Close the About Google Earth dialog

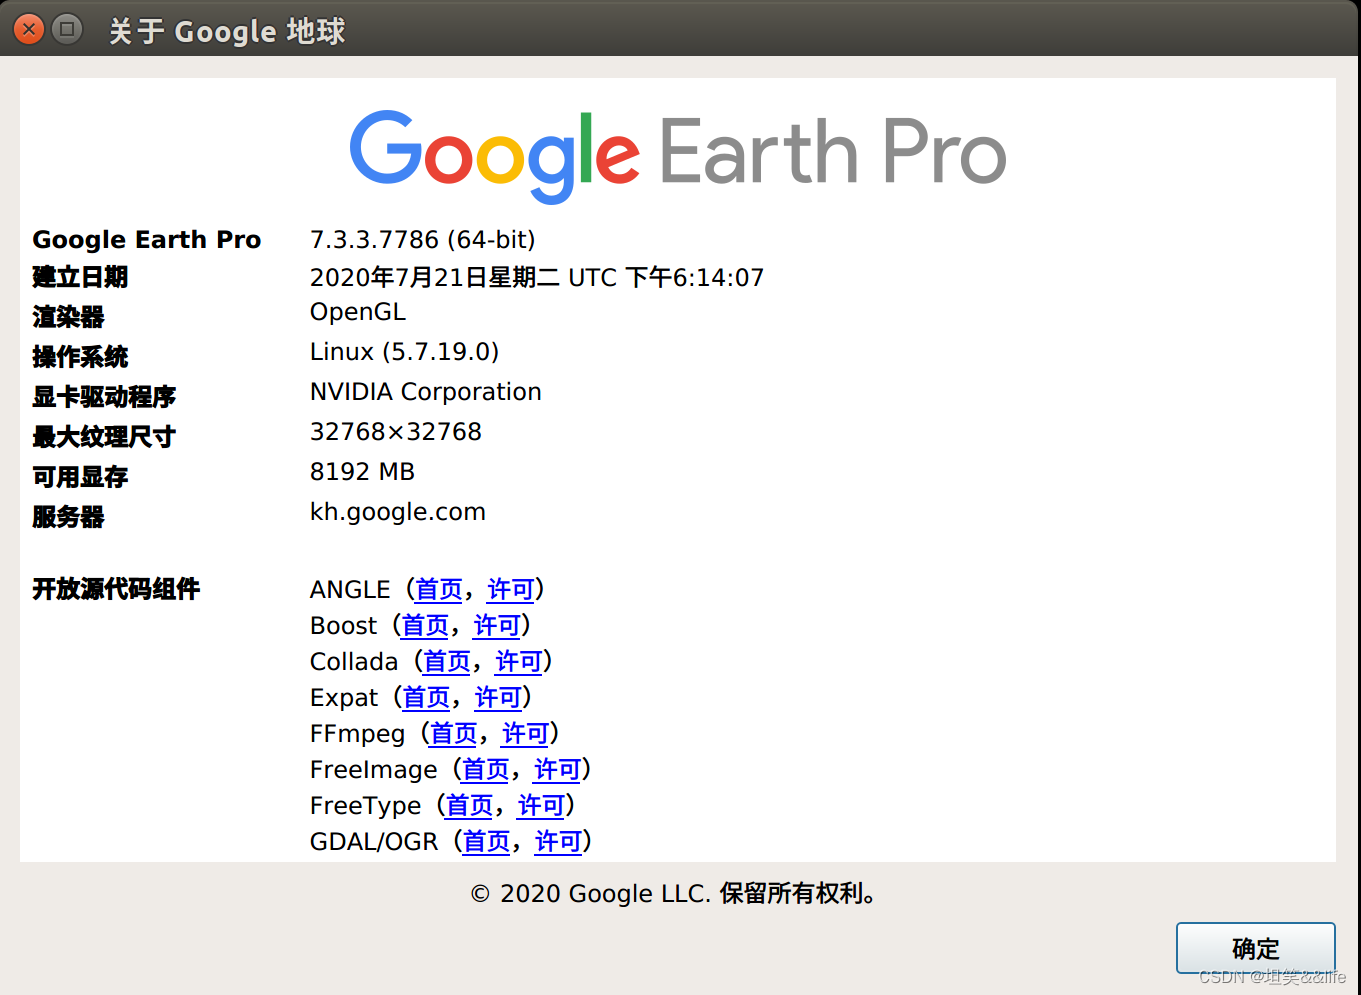[x=29, y=29]
